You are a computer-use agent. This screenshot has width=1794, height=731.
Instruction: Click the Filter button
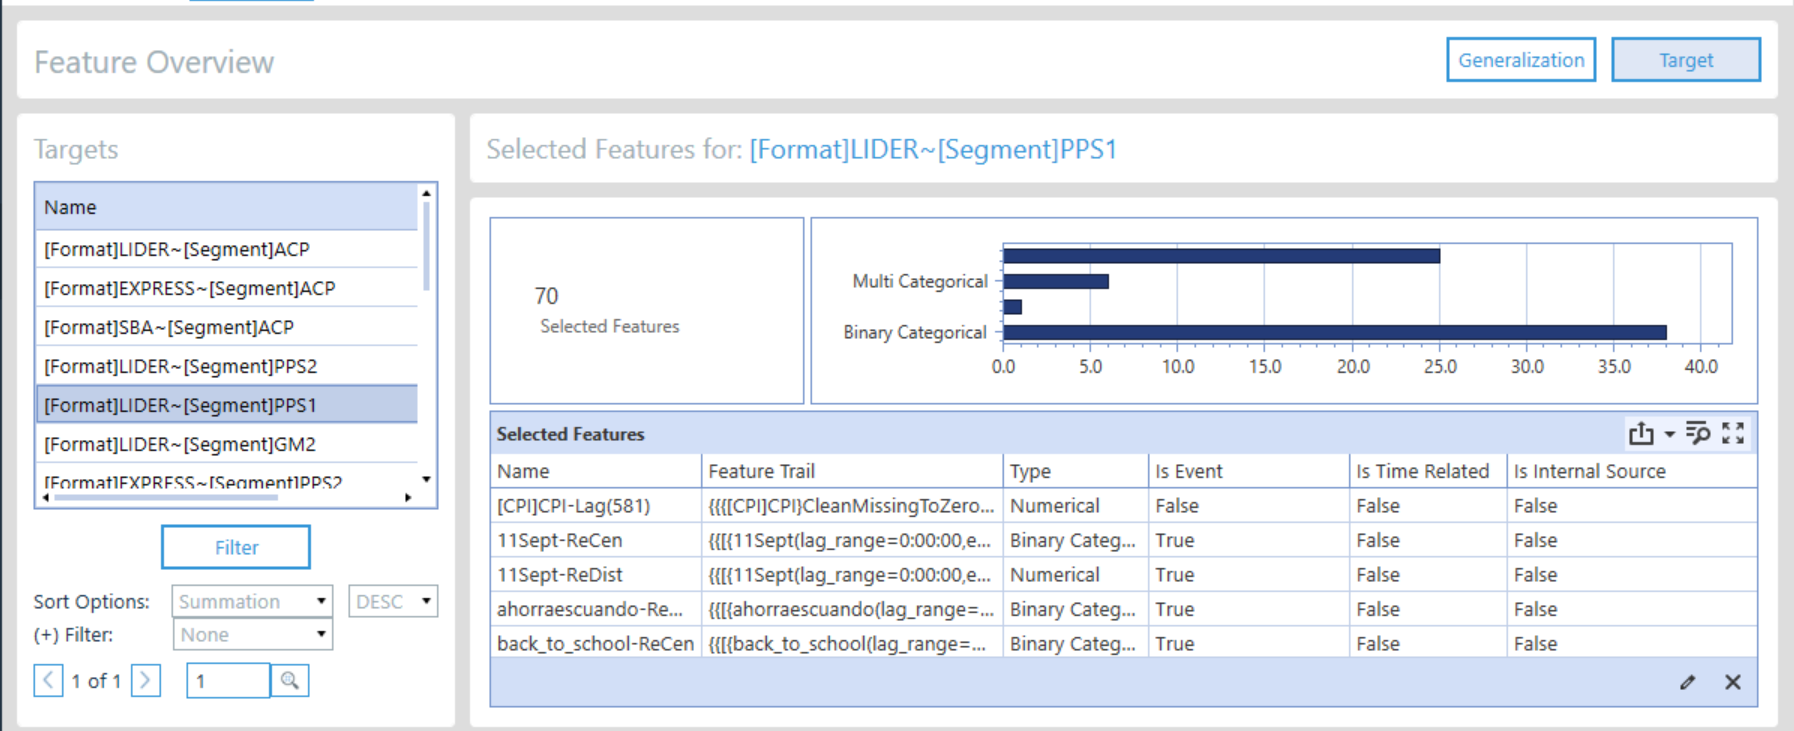coord(236,547)
